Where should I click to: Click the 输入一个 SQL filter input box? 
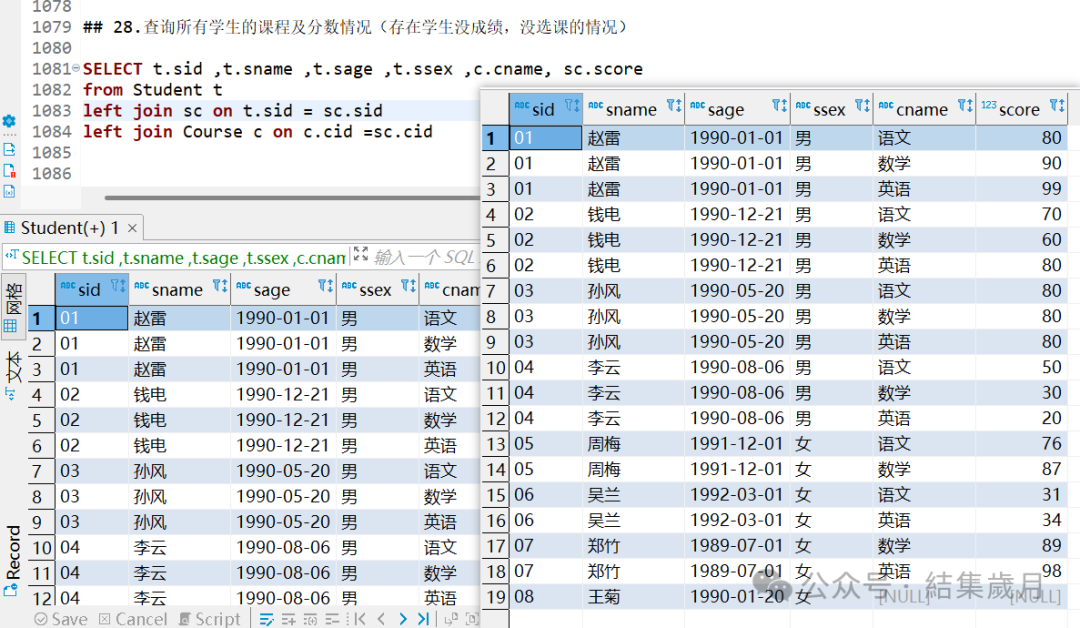(424, 258)
